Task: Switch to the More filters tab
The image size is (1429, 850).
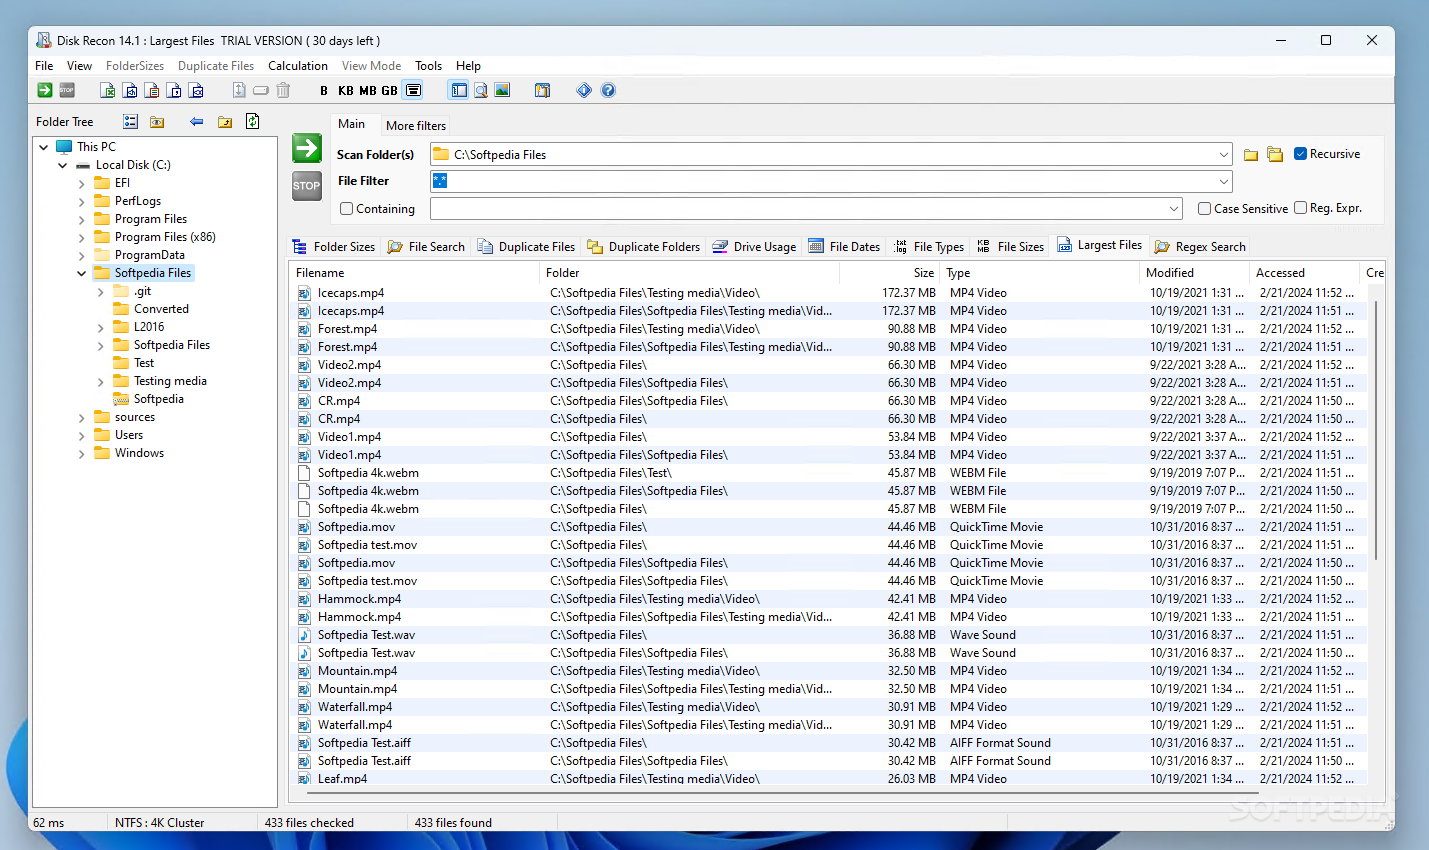Action: point(415,126)
